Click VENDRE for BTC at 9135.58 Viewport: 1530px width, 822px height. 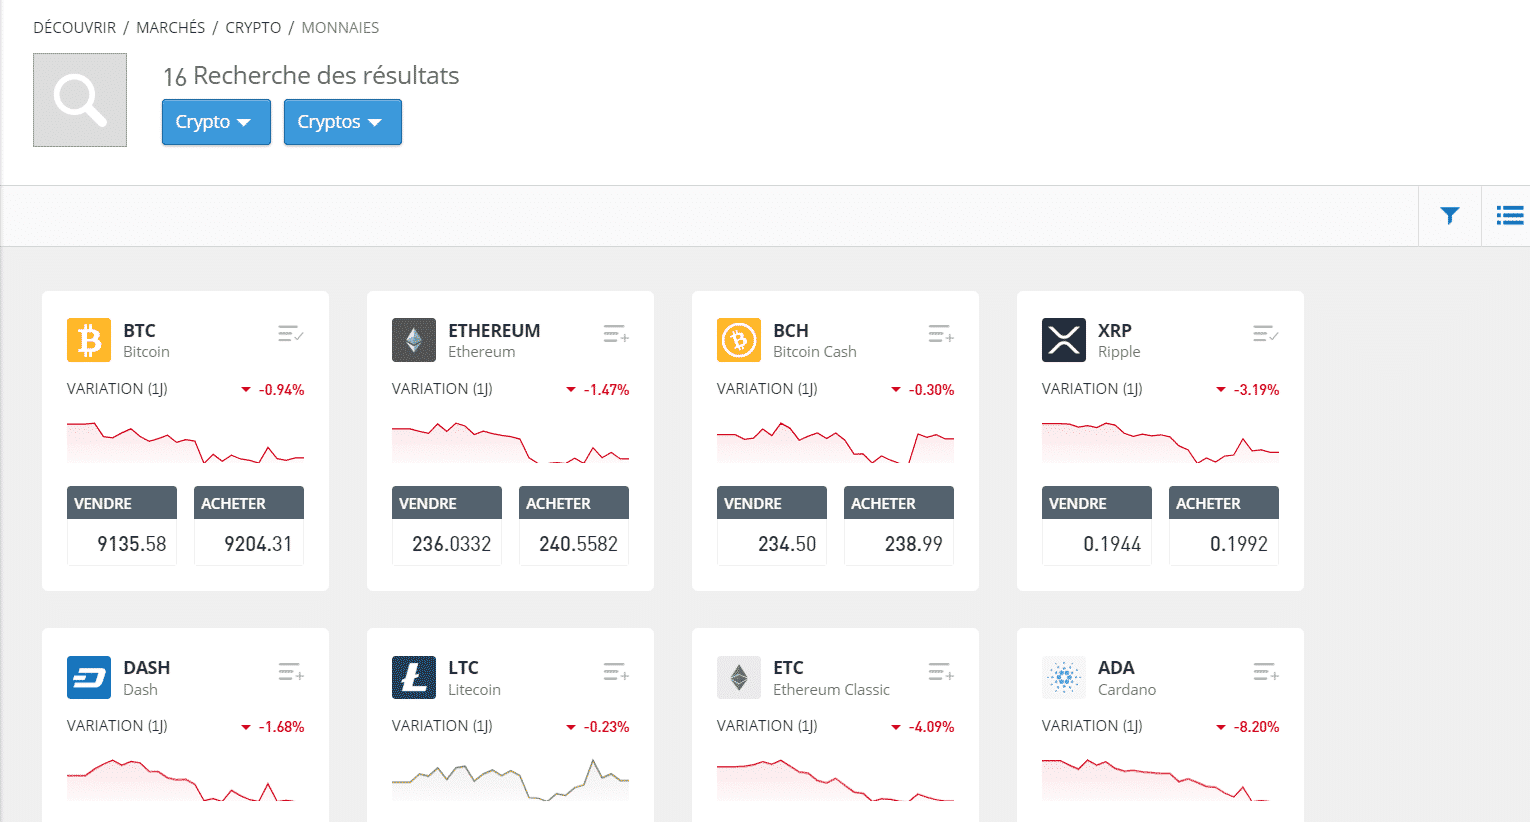click(122, 526)
